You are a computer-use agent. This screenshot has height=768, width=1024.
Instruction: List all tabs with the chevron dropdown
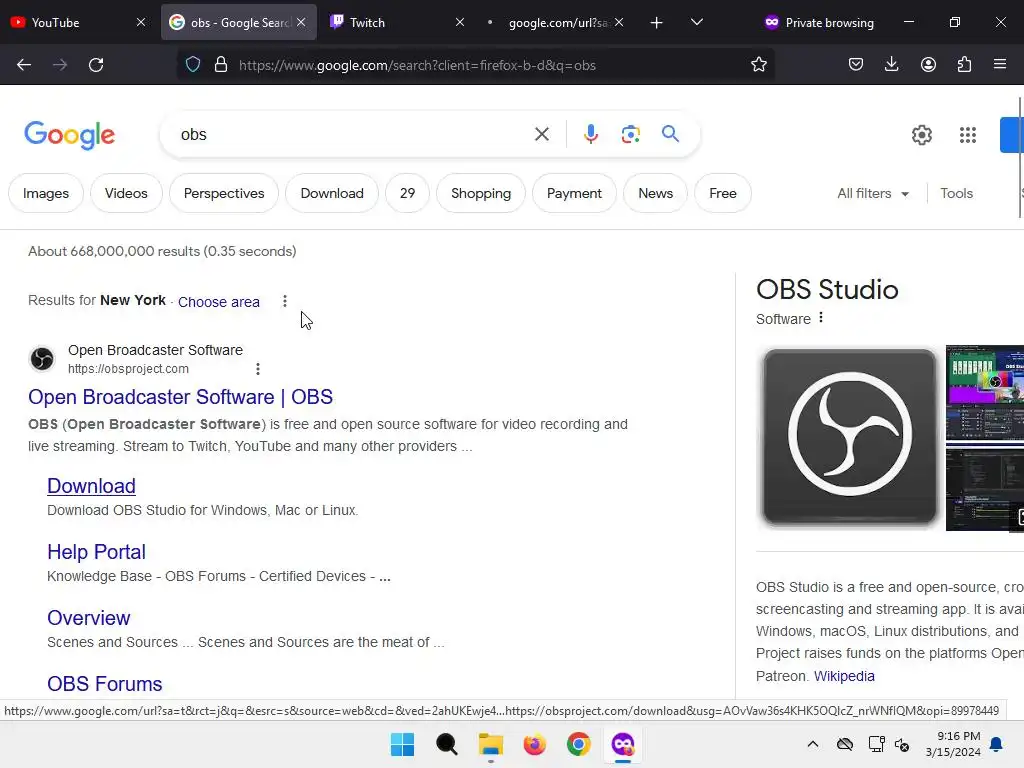pyautogui.click(x=697, y=22)
